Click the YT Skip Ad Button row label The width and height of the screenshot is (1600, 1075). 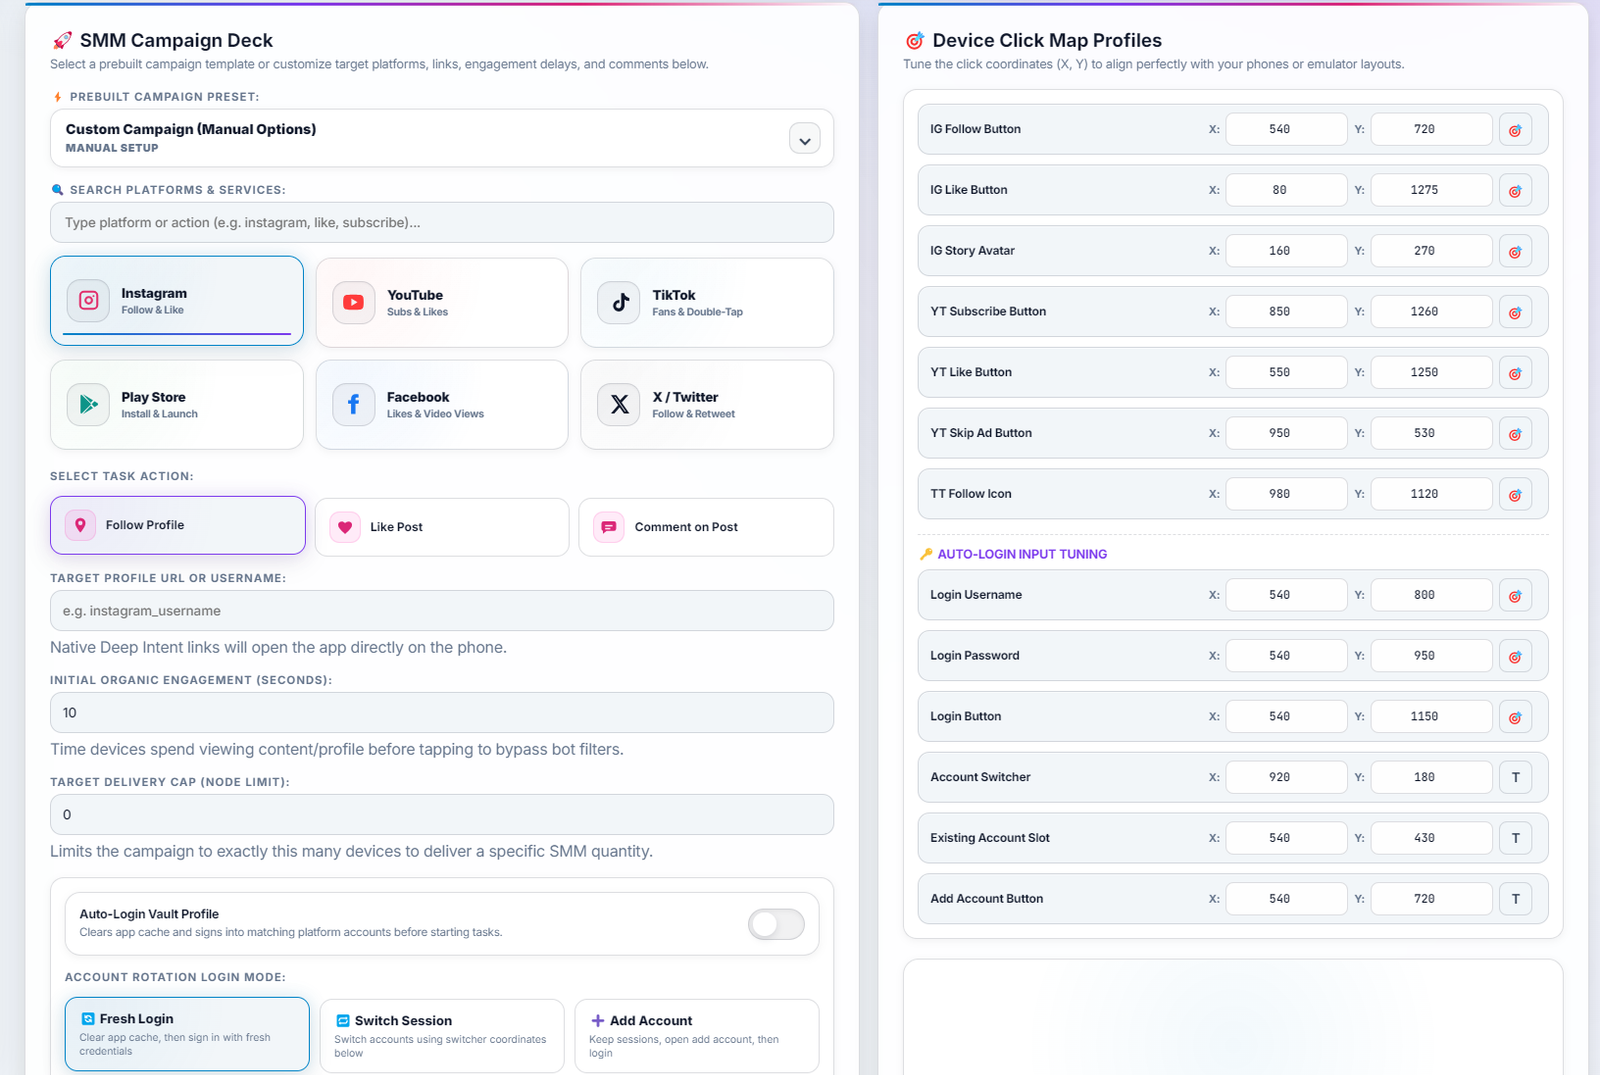[981, 433]
